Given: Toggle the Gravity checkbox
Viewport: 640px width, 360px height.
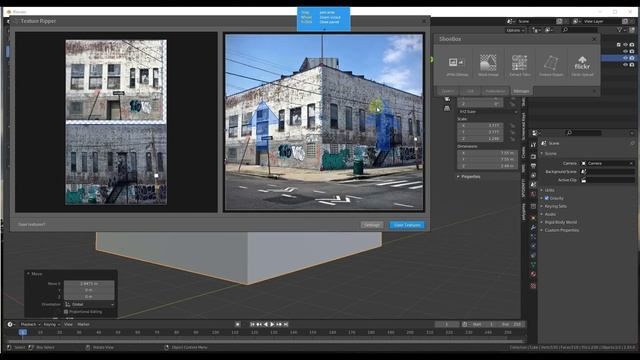Looking at the screenshot, I should pos(547,198).
